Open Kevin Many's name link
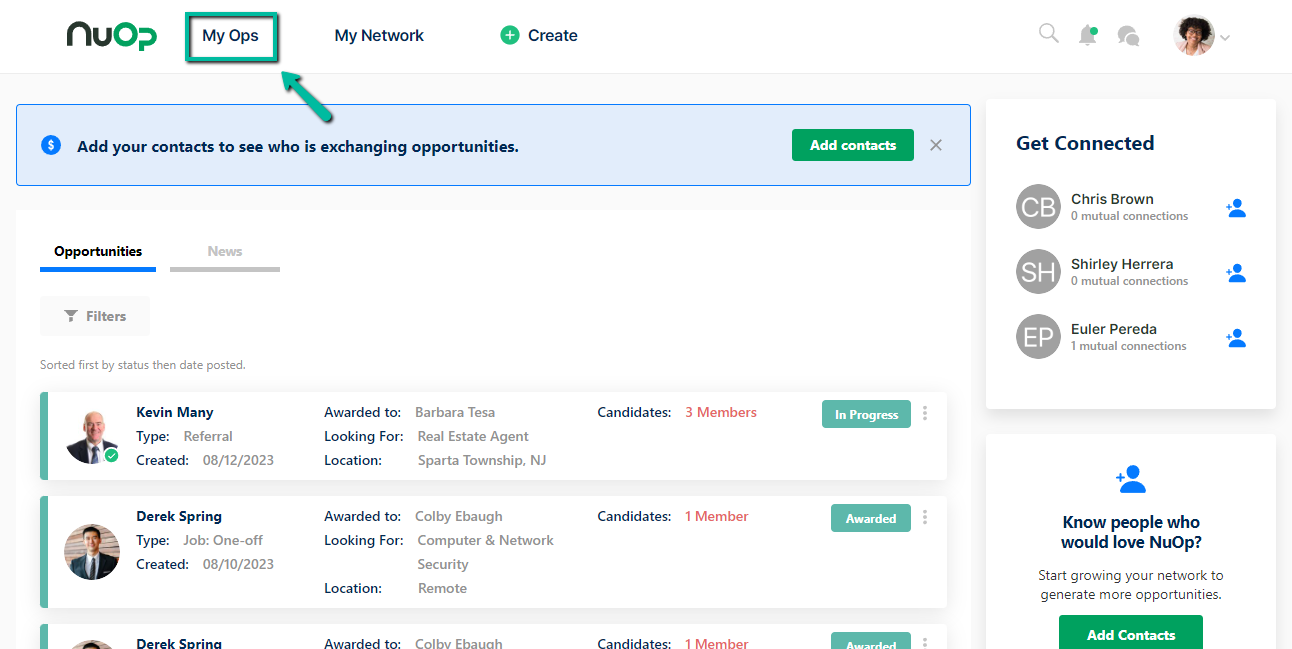Viewport: 1292px width, 649px height. pos(175,412)
